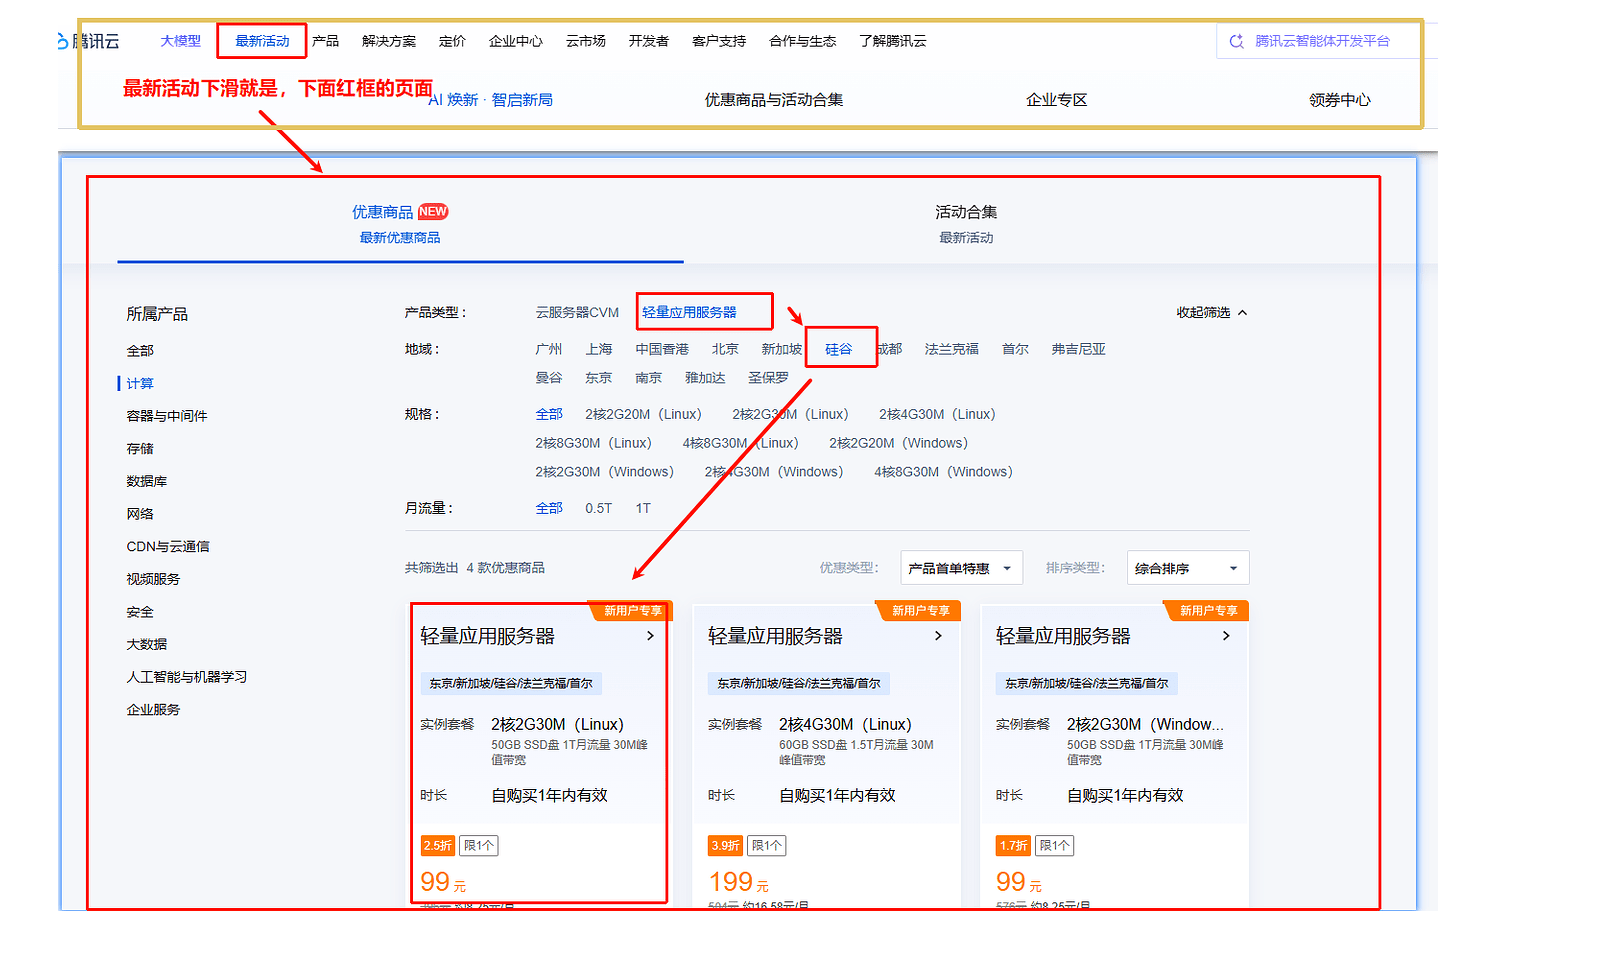Image resolution: width=1600 pixels, height=956 pixels.
Task: Go to 企业专区 section
Action: pos(1057,100)
